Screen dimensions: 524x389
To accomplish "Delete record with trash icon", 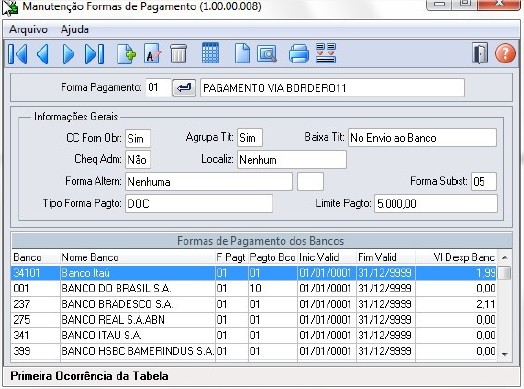I will click(178, 53).
